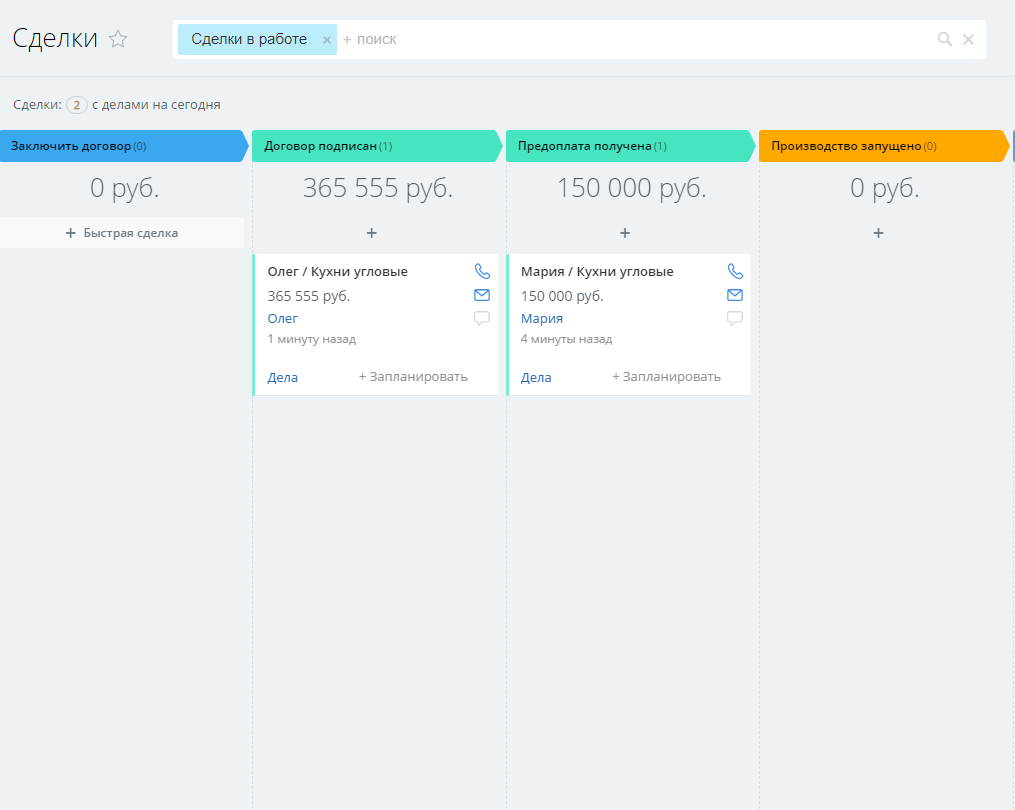Click the phone icon on Олег's deal
1015x810 pixels.
(x=482, y=271)
